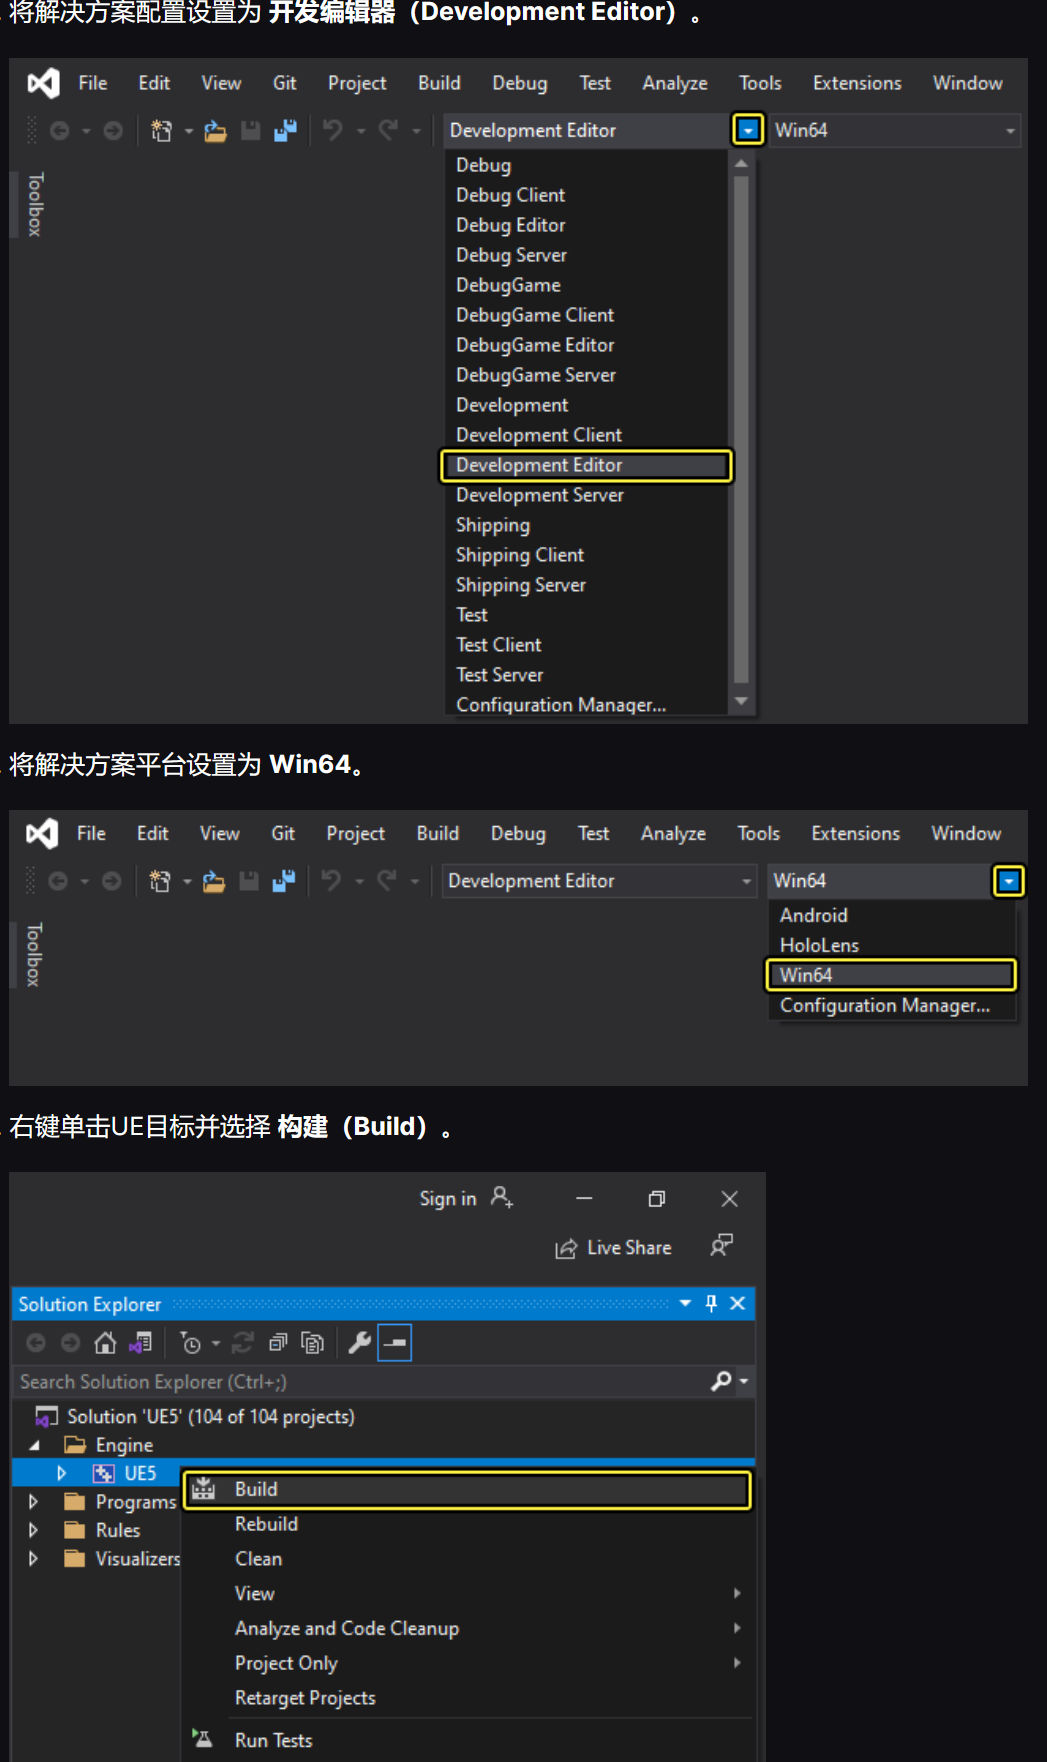Click Undo icon in toolbar above configuration list

click(332, 130)
